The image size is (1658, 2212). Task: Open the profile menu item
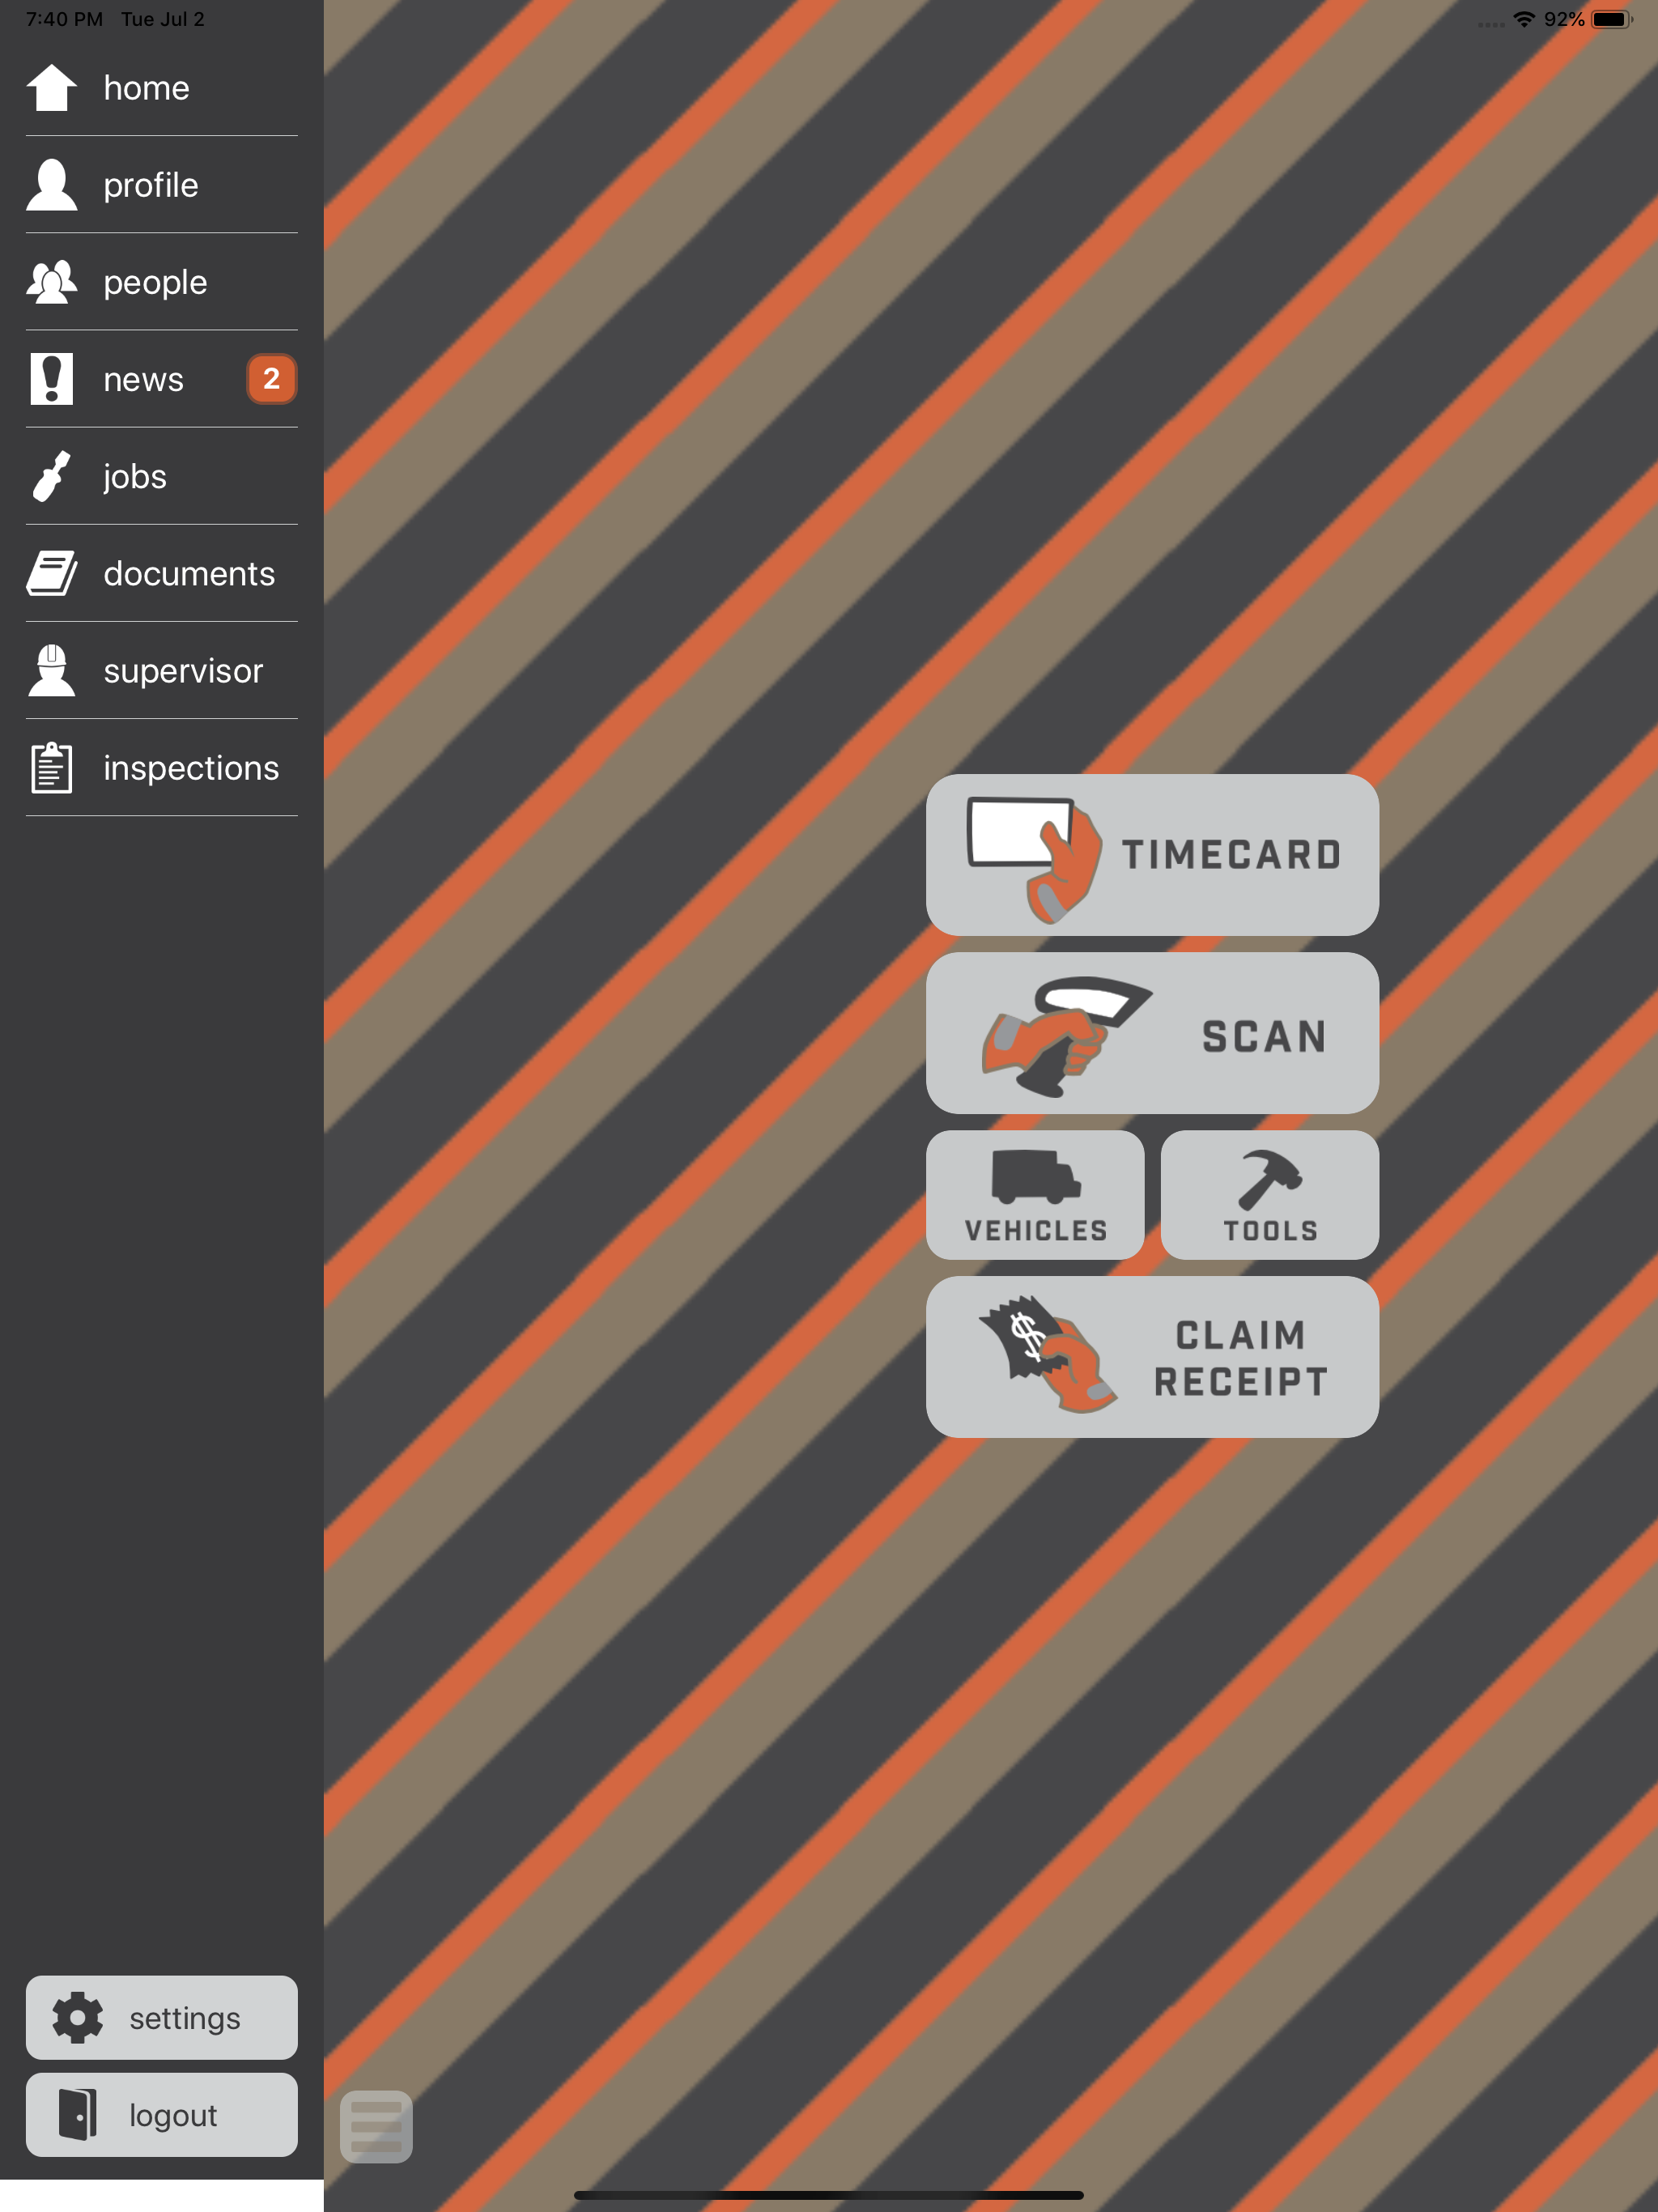click(x=162, y=184)
